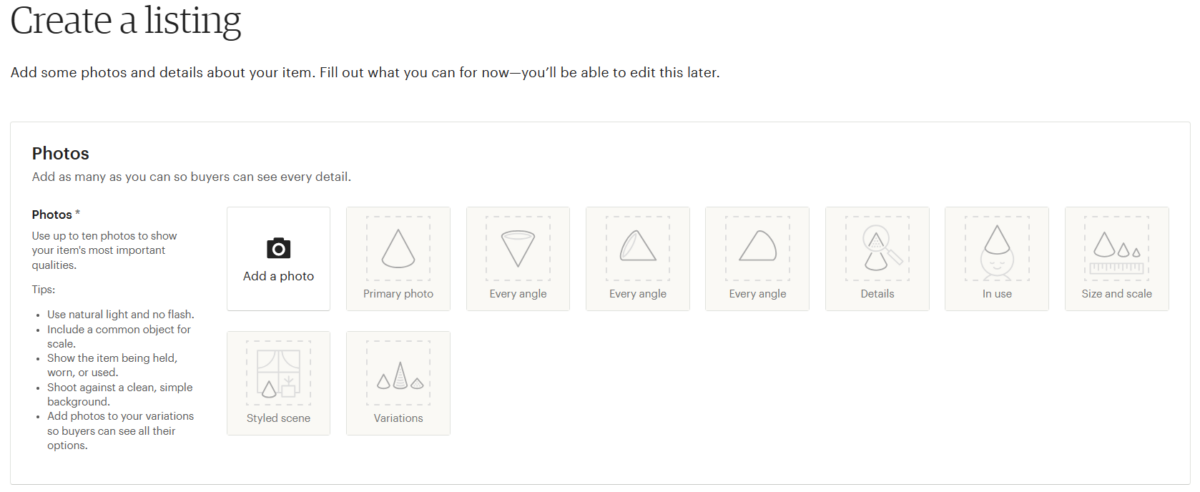Click the 'Add a photo' label

278,276
